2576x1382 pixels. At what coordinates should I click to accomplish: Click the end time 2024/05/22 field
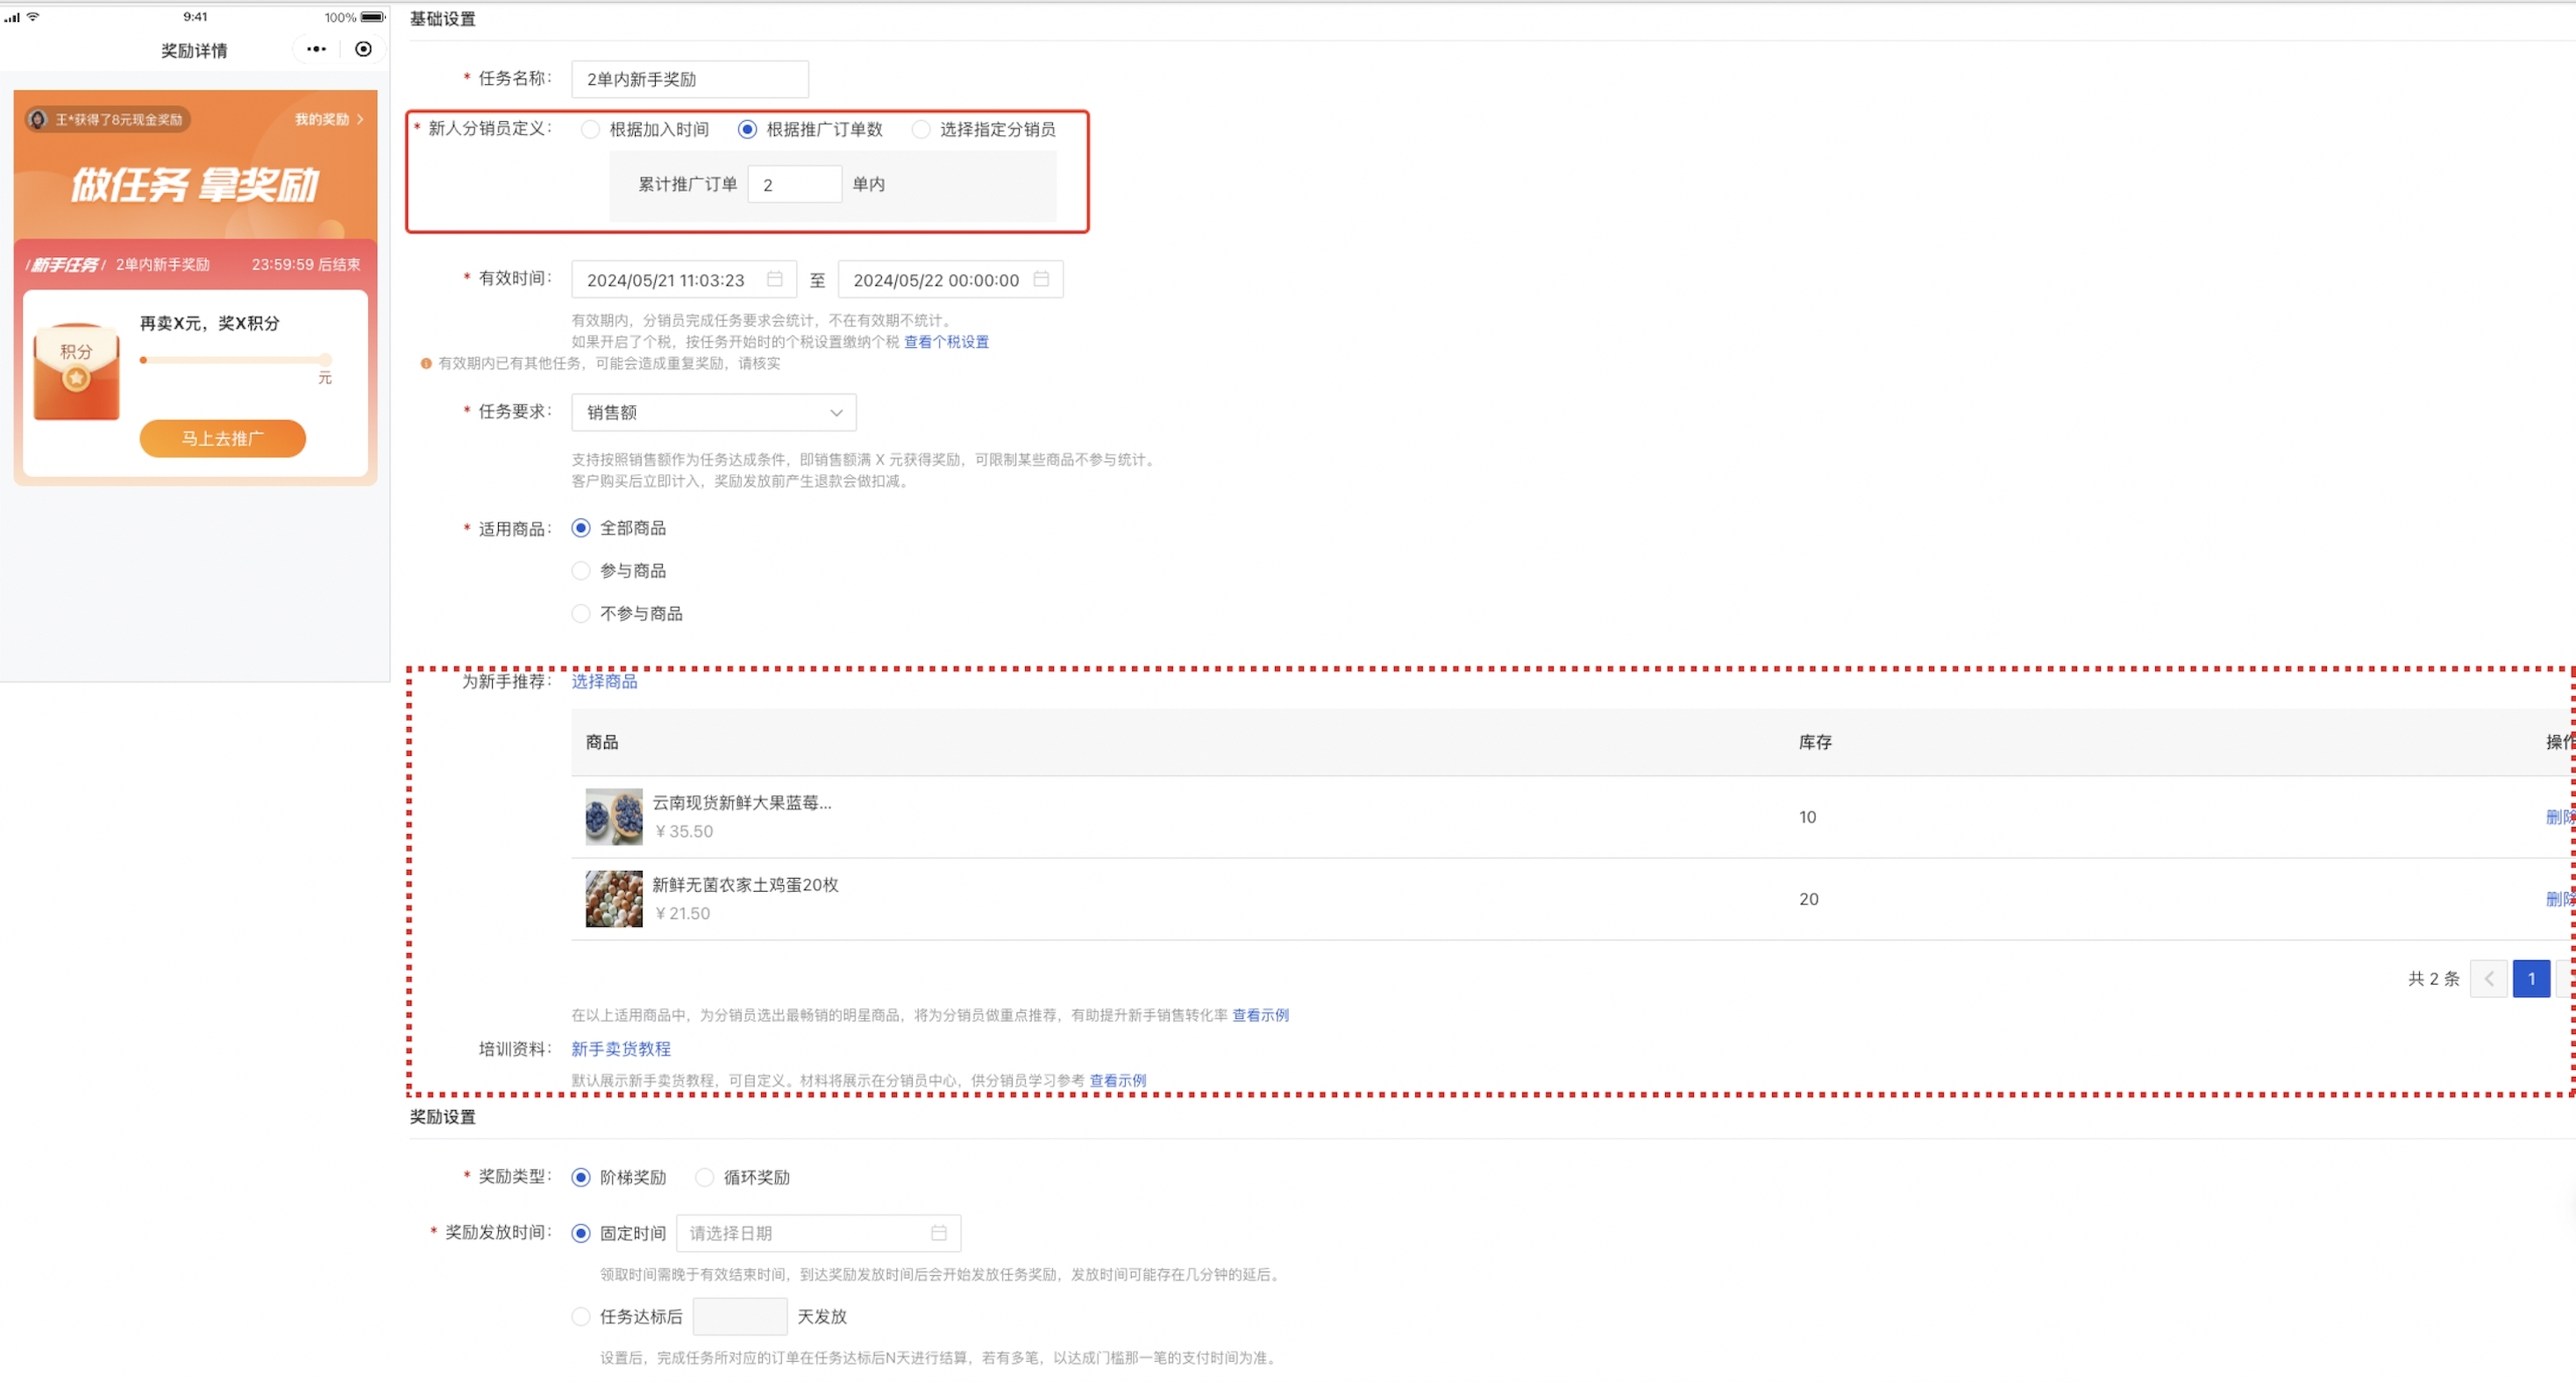[x=950, y=279]
